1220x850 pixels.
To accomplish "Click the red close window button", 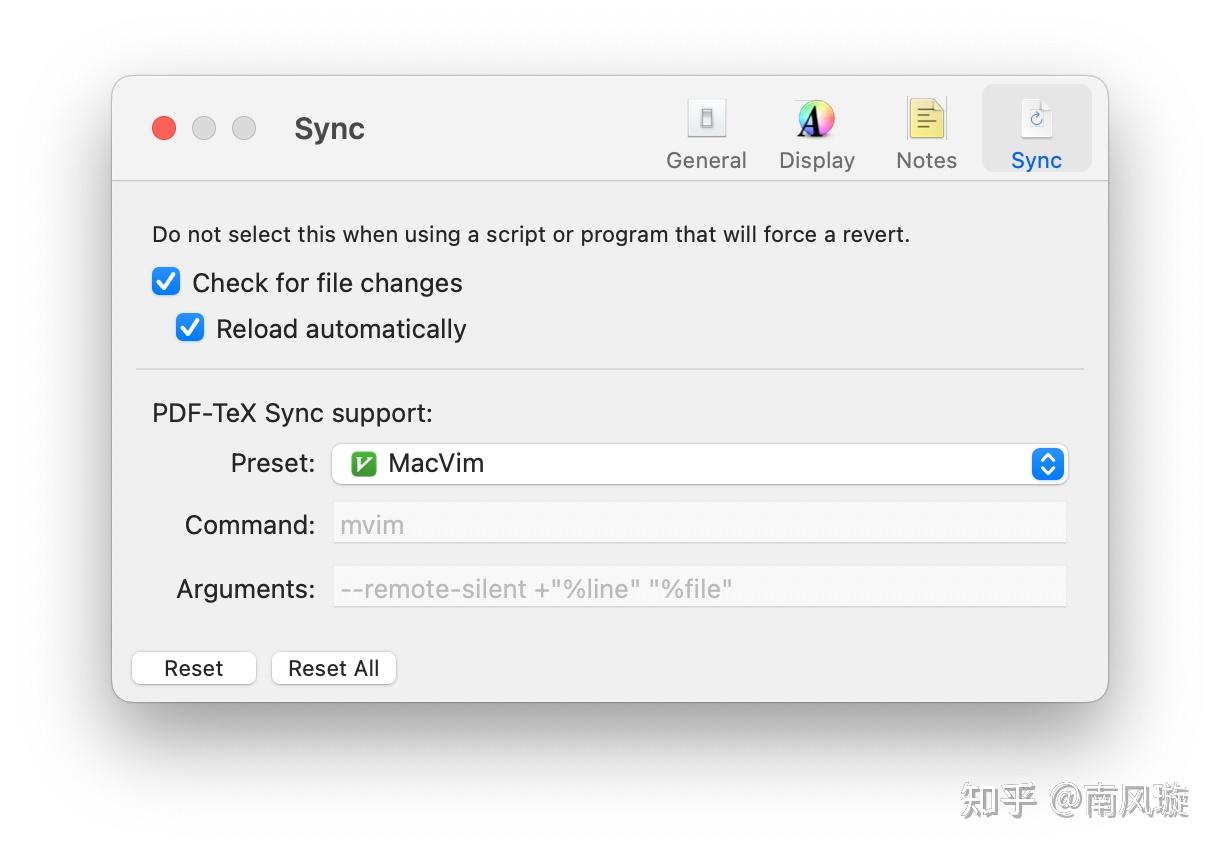I will 164,128.
